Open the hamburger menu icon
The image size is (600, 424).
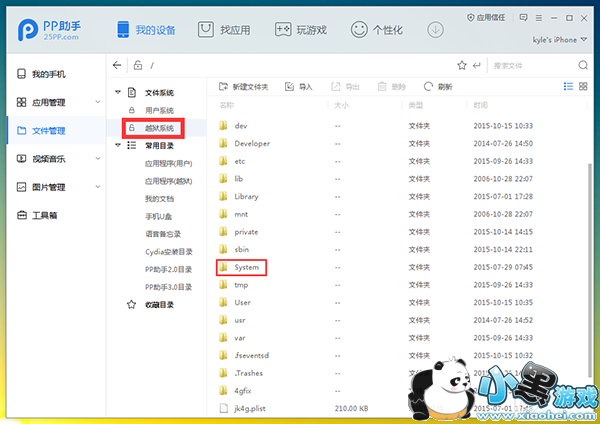539,18
